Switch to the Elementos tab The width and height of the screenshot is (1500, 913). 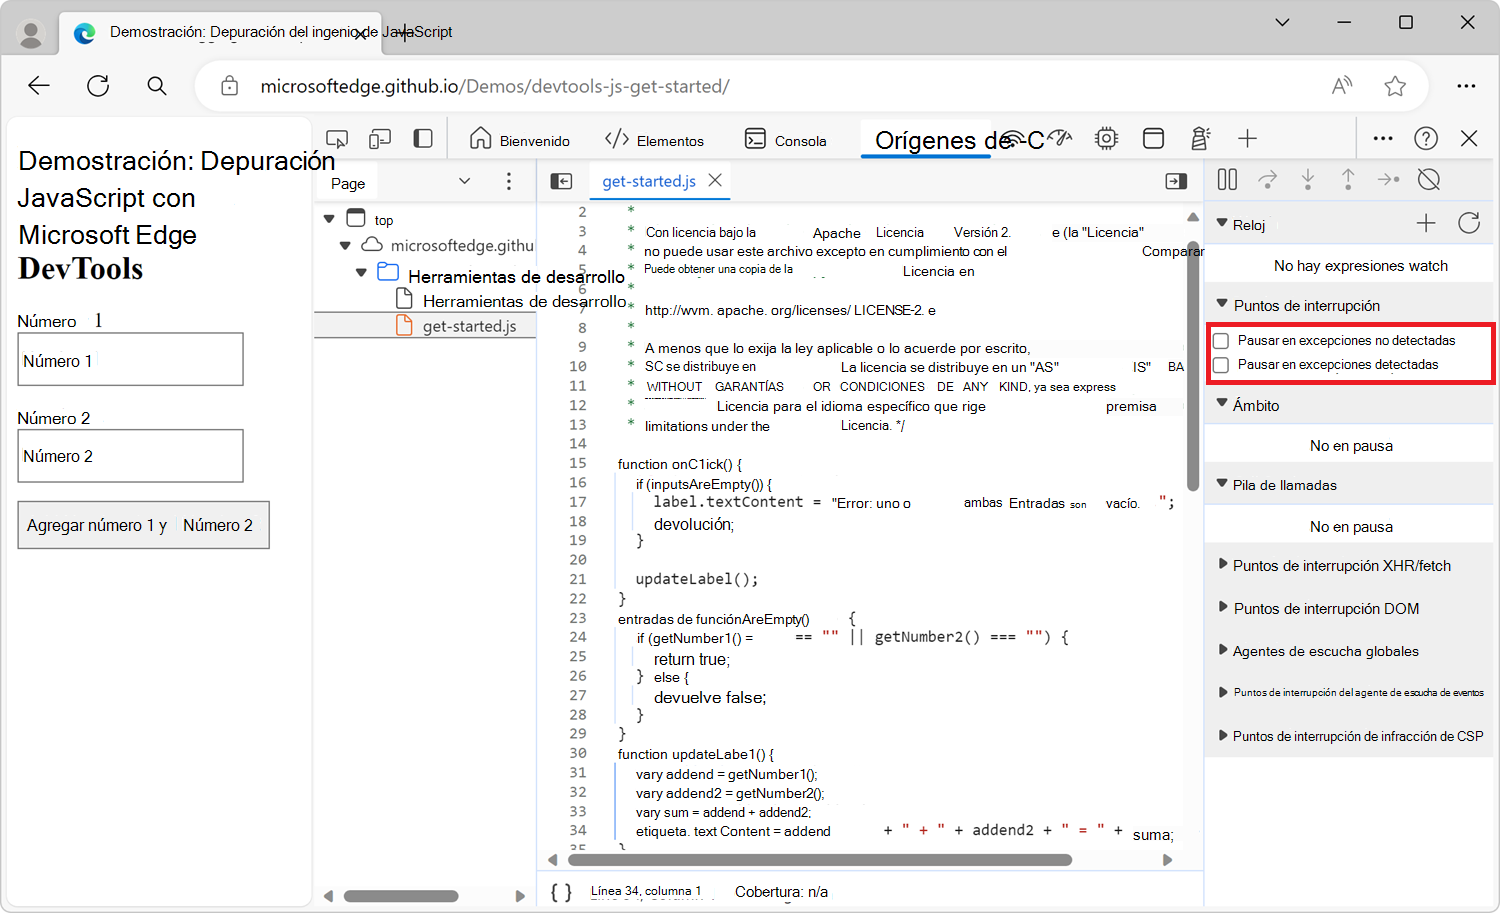click(655, 139)
